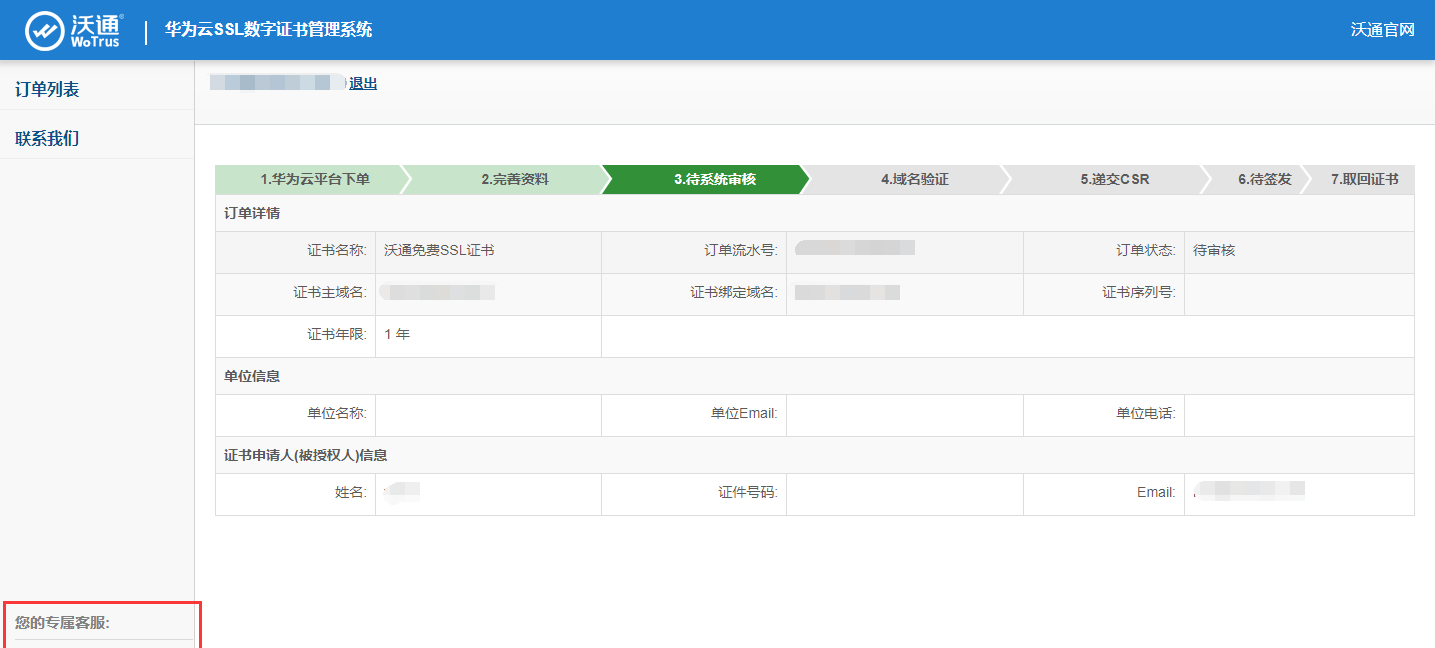
Task: Select step 7.取回证书
Action: click(1364, 180)
